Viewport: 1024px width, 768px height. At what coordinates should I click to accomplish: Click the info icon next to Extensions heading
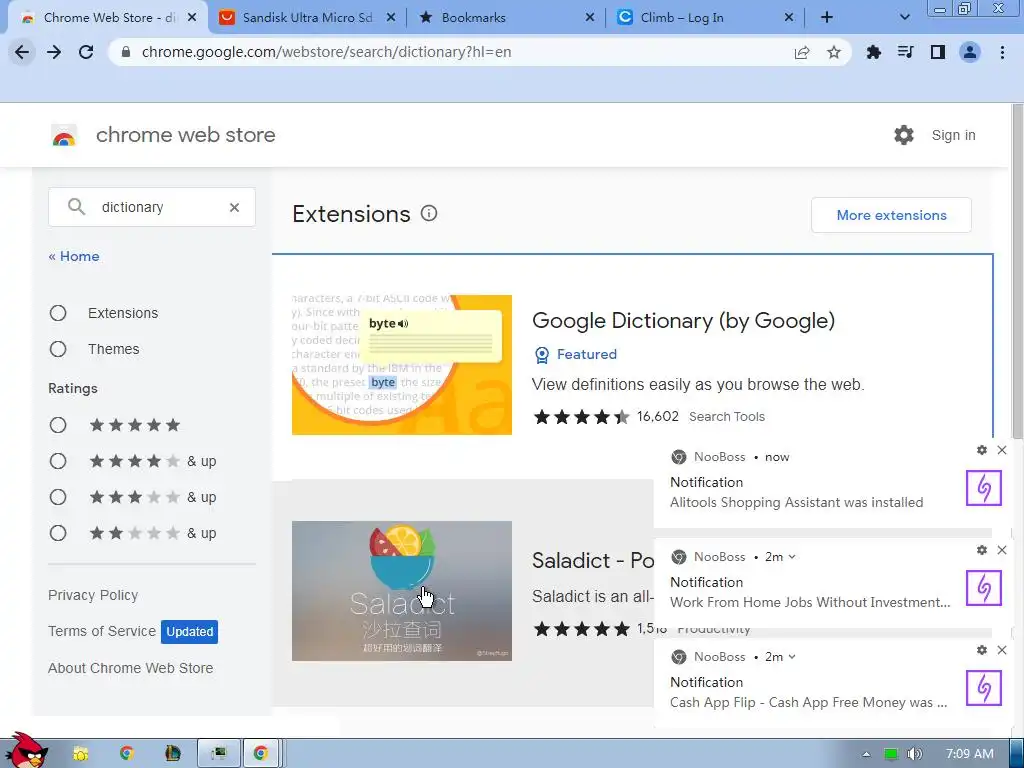429,214
